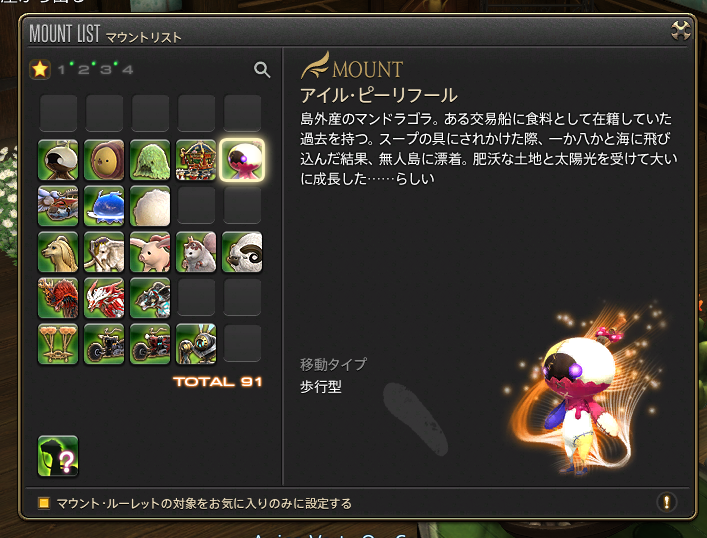Select the white mammoth mount icon
This screenshot has height=538, width=707.
[x=104, y=252]
